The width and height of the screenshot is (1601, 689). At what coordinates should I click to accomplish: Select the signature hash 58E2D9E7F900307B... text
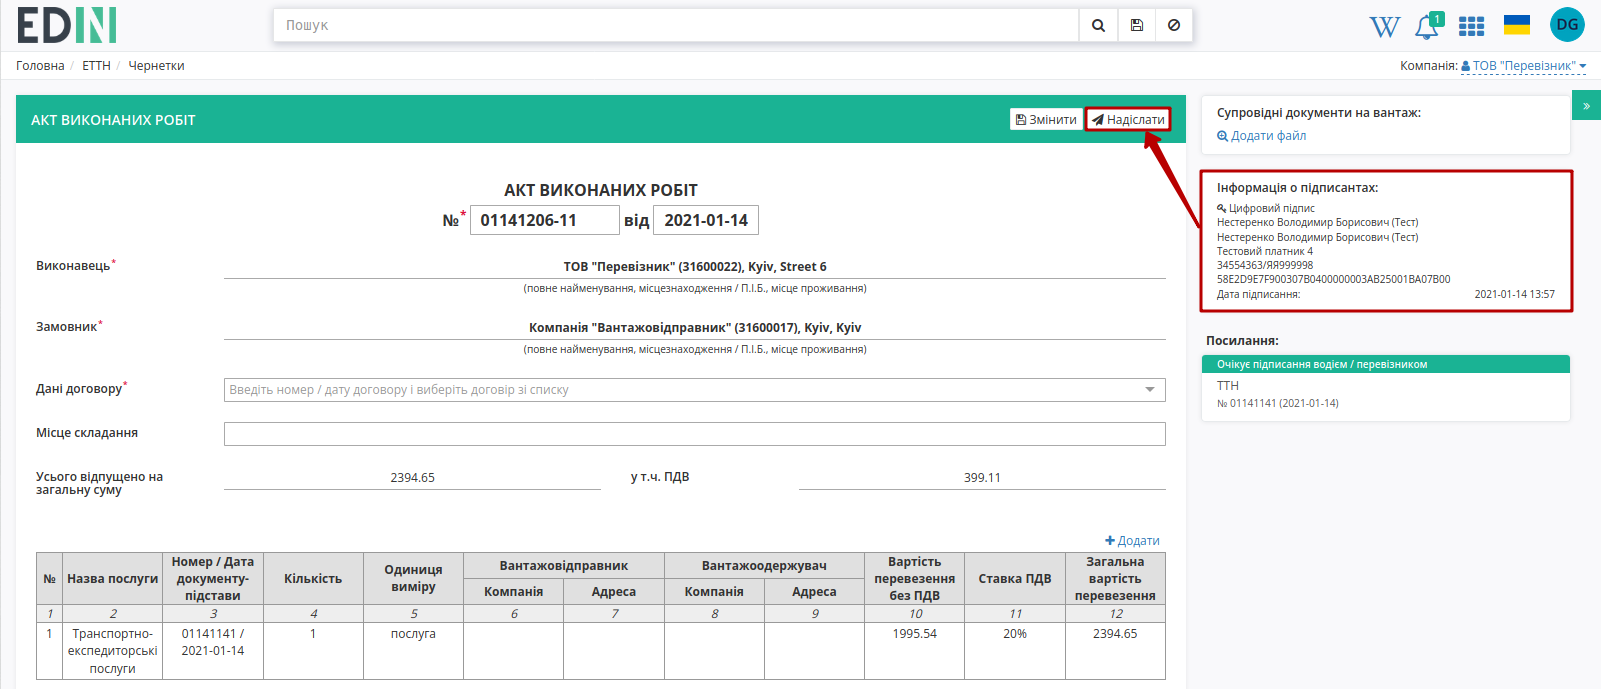click(x=1333, y=280)
